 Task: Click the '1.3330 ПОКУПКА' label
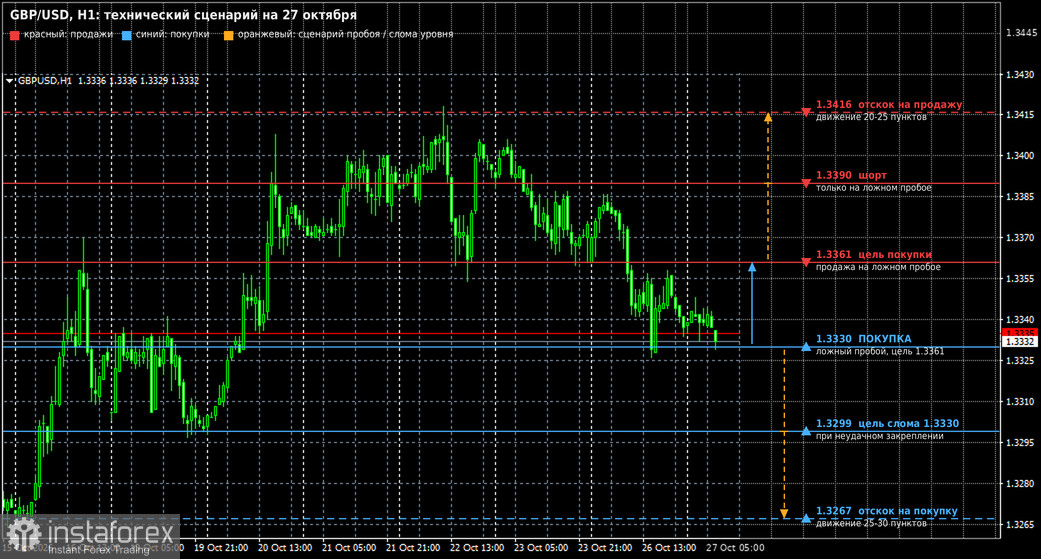[864, 339]
